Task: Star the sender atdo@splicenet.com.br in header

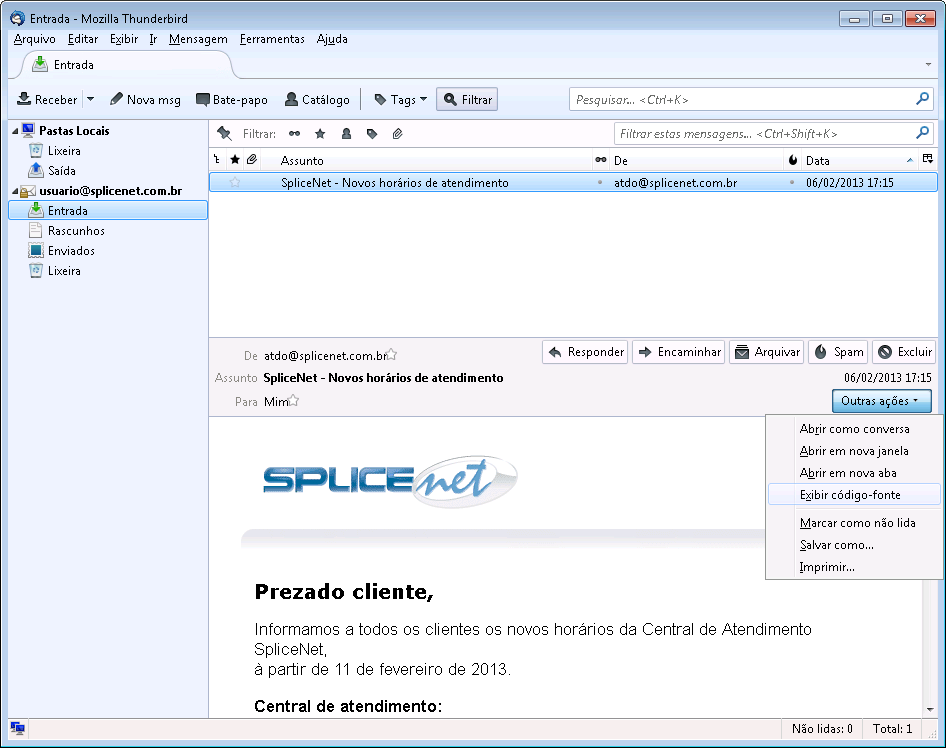Action: [x=392, y=354]
